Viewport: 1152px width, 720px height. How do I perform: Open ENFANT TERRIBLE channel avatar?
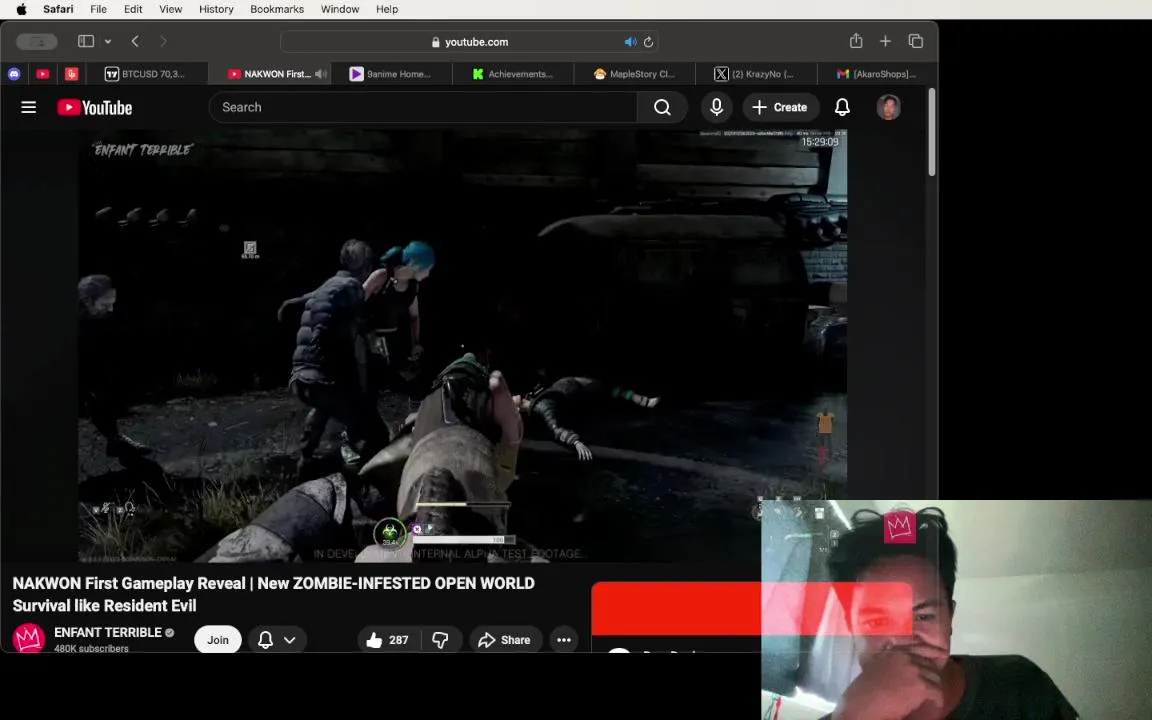29,638
